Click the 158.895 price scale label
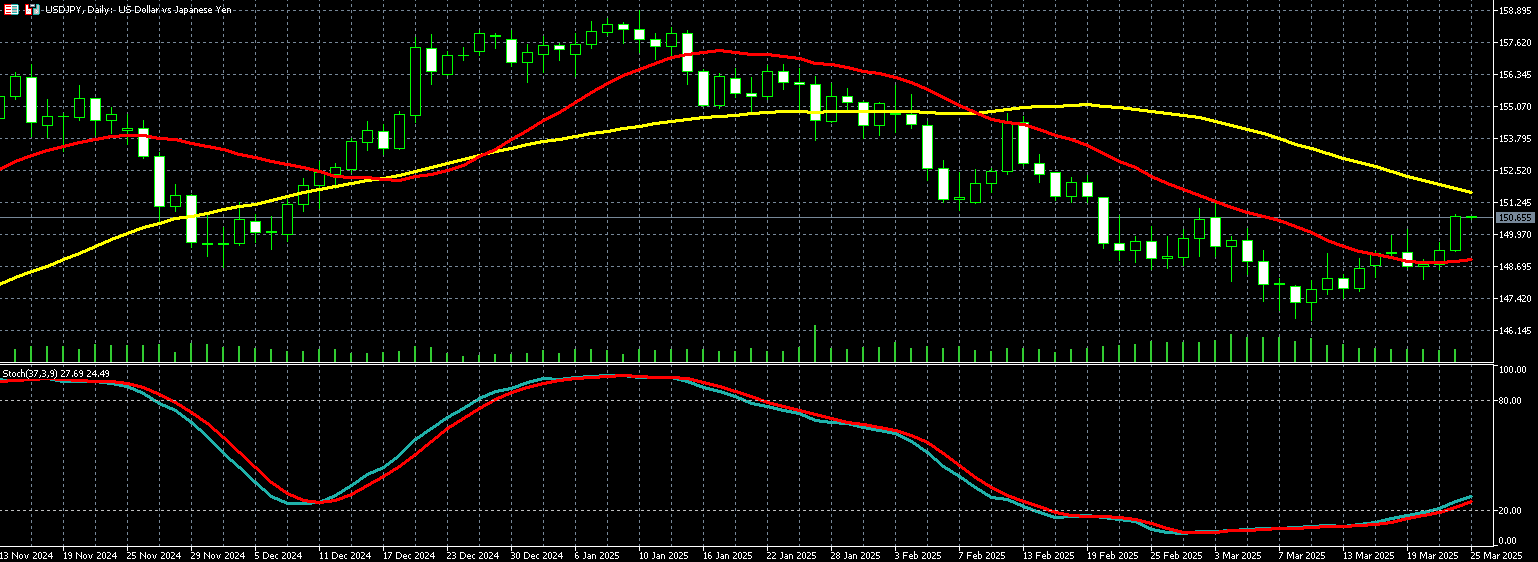Image resolution: width=1538 pixels, height=562 pixels. [x=1515, y=11]
